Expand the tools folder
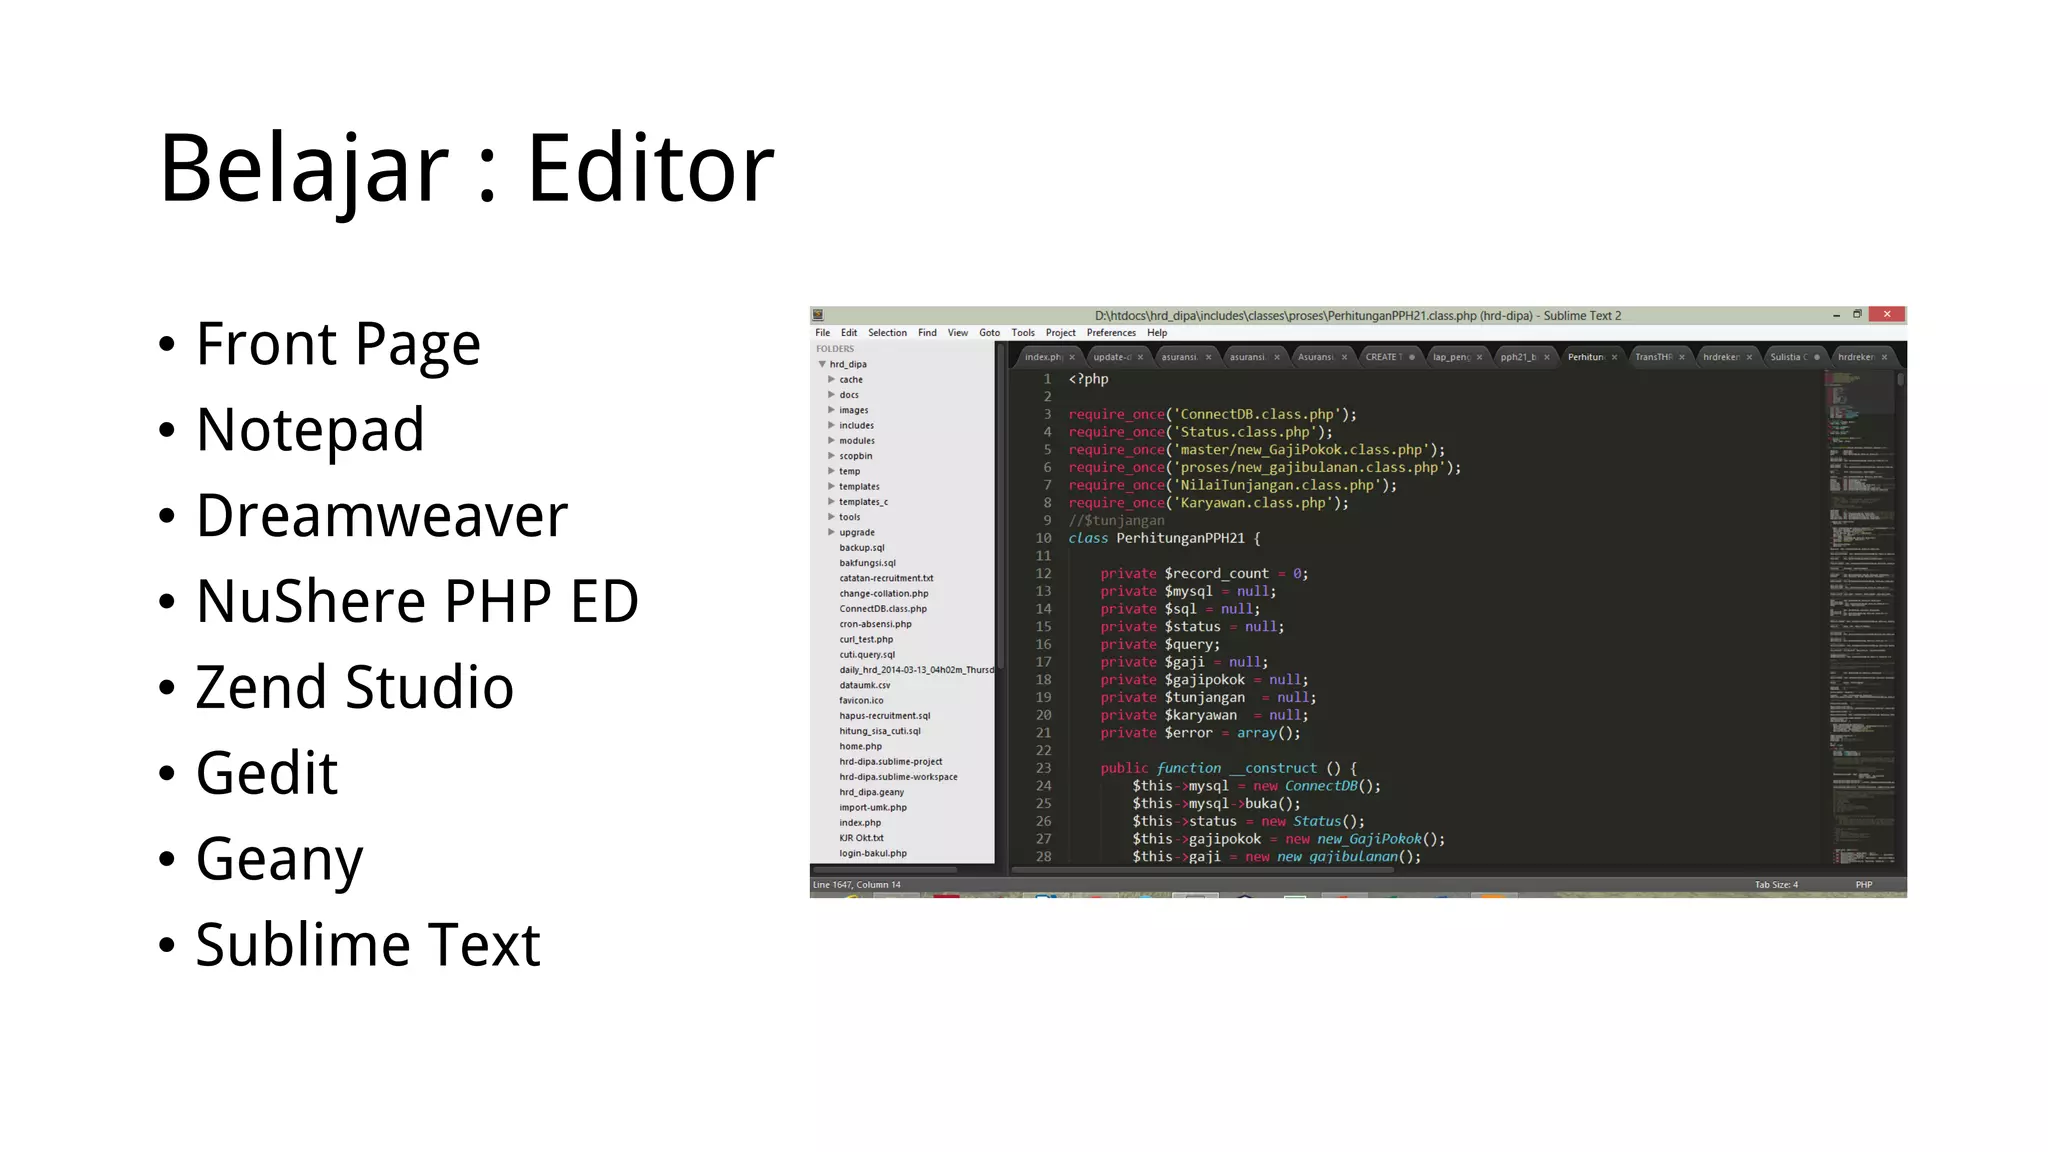The width and height of the screenshot is (2048, 1152). coord(831,517)
